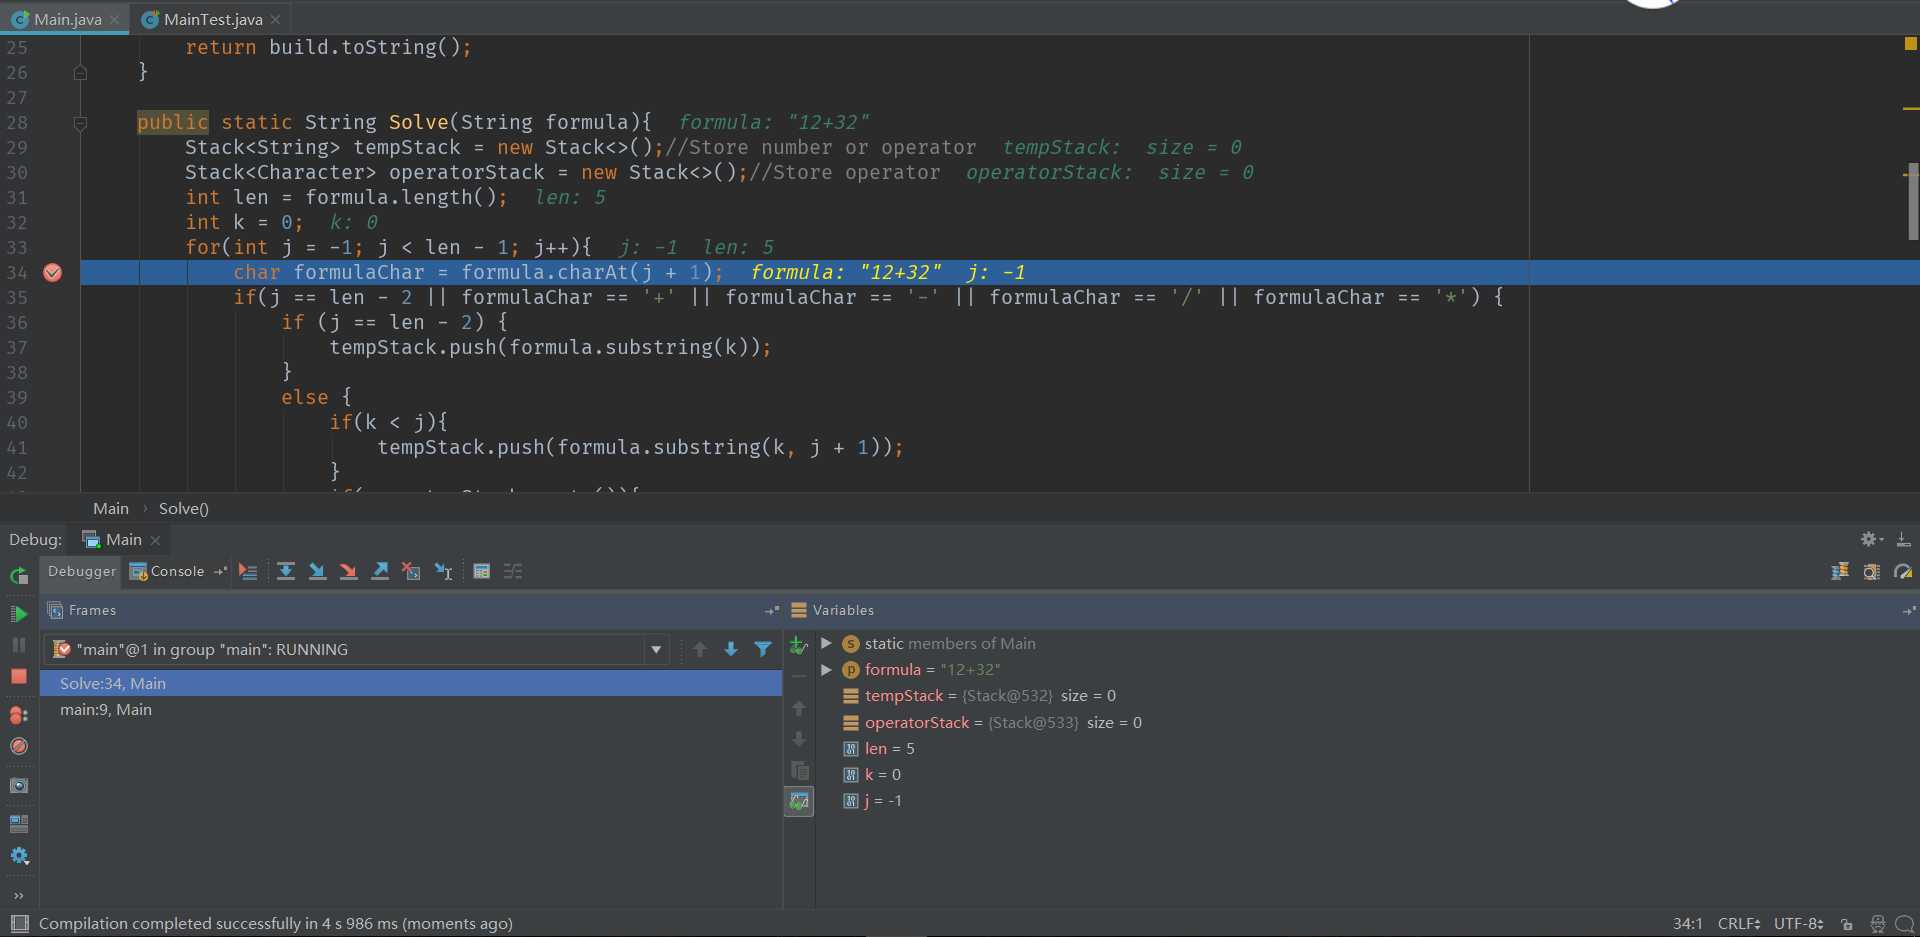
Task: Click fold marker on line 26
Action: click(x=80, y=72)
